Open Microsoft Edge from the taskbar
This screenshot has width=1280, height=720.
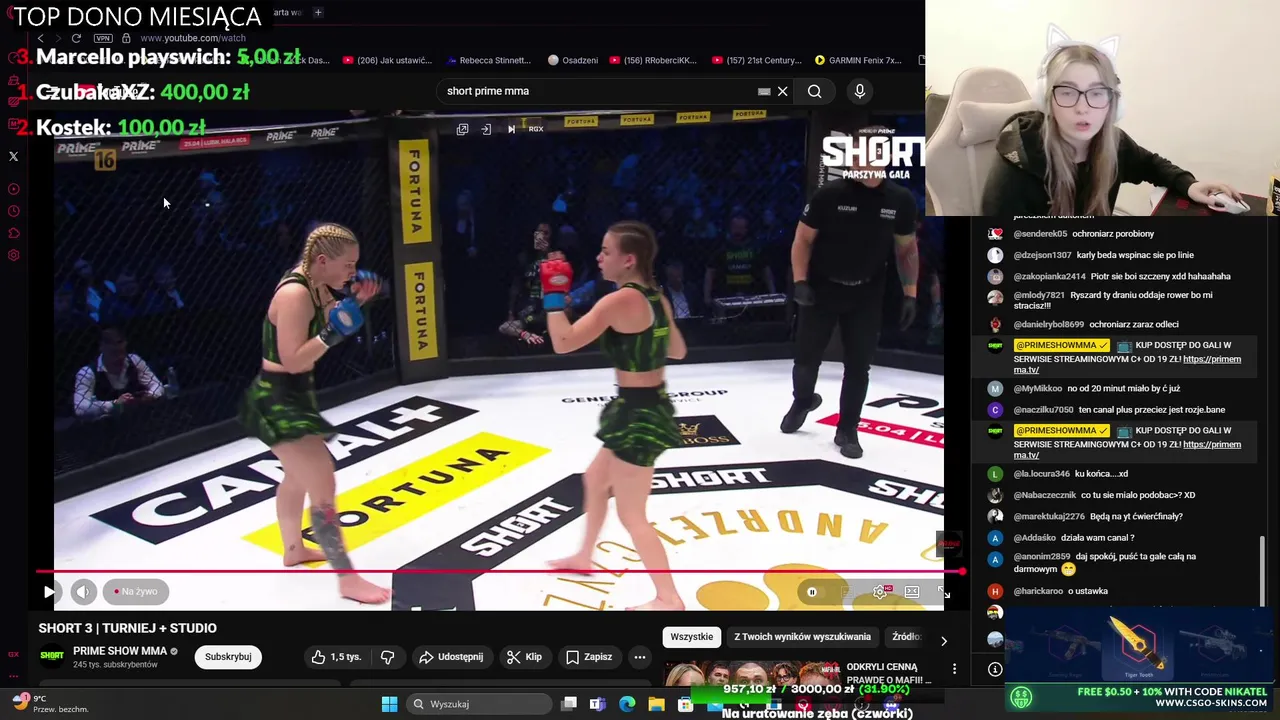point(627,704)
